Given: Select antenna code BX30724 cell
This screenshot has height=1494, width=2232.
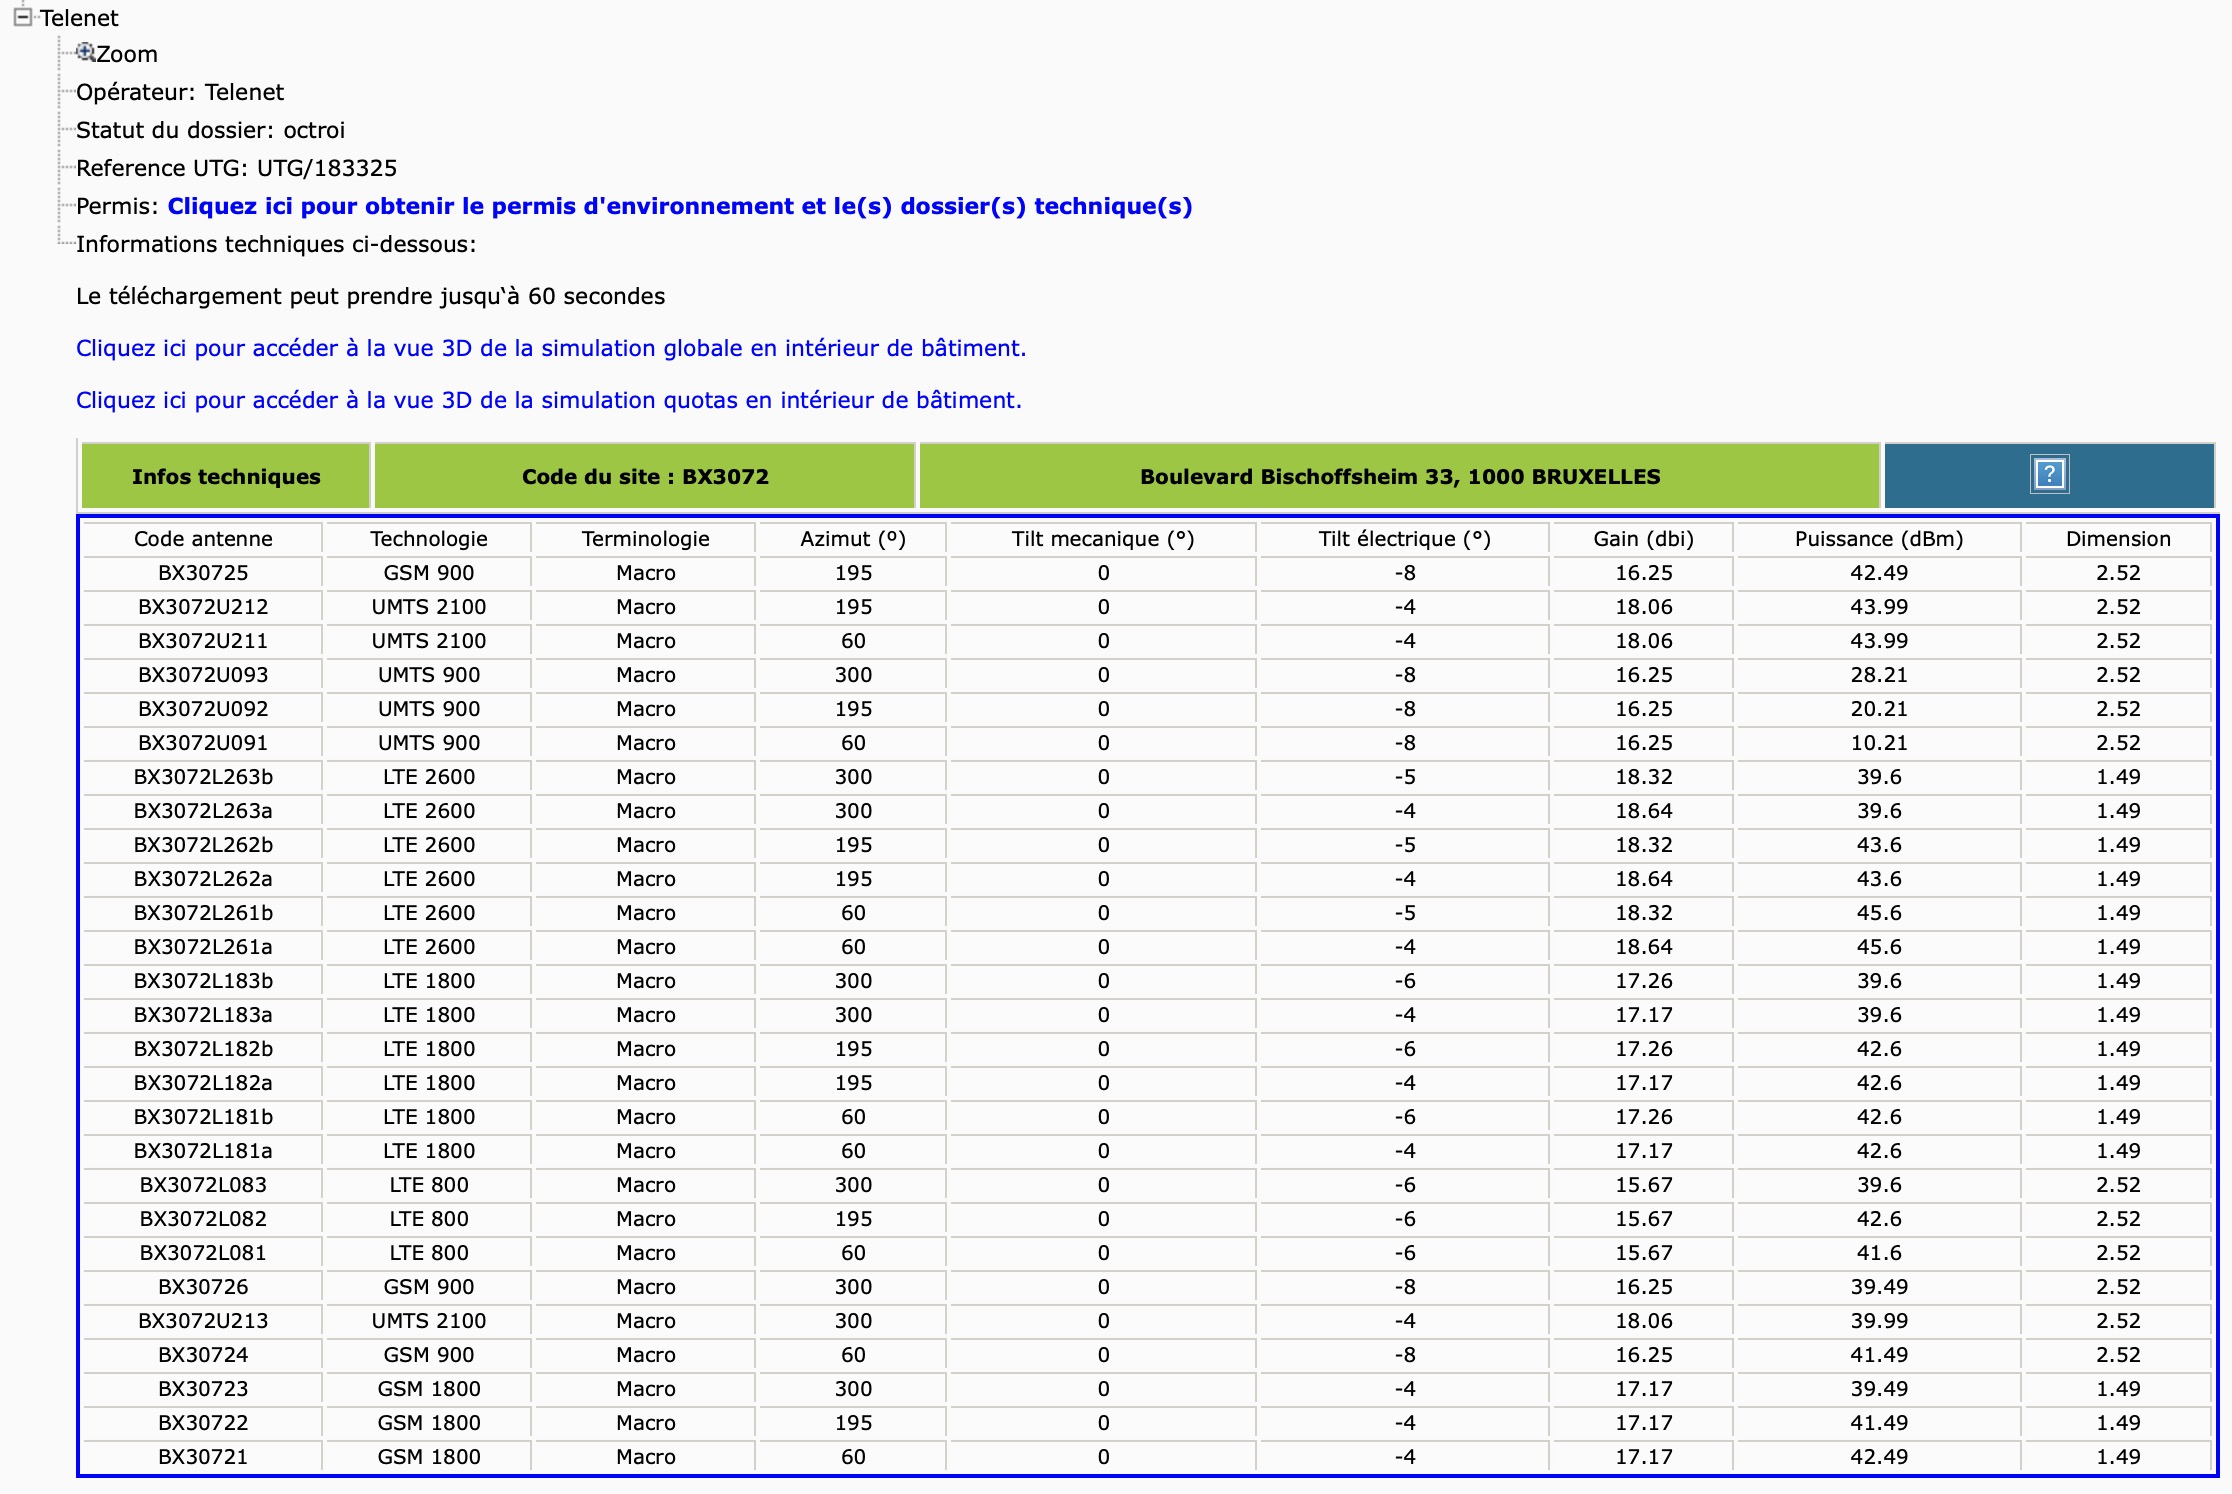Looking at the screenshot, I should coord(203,1355).
